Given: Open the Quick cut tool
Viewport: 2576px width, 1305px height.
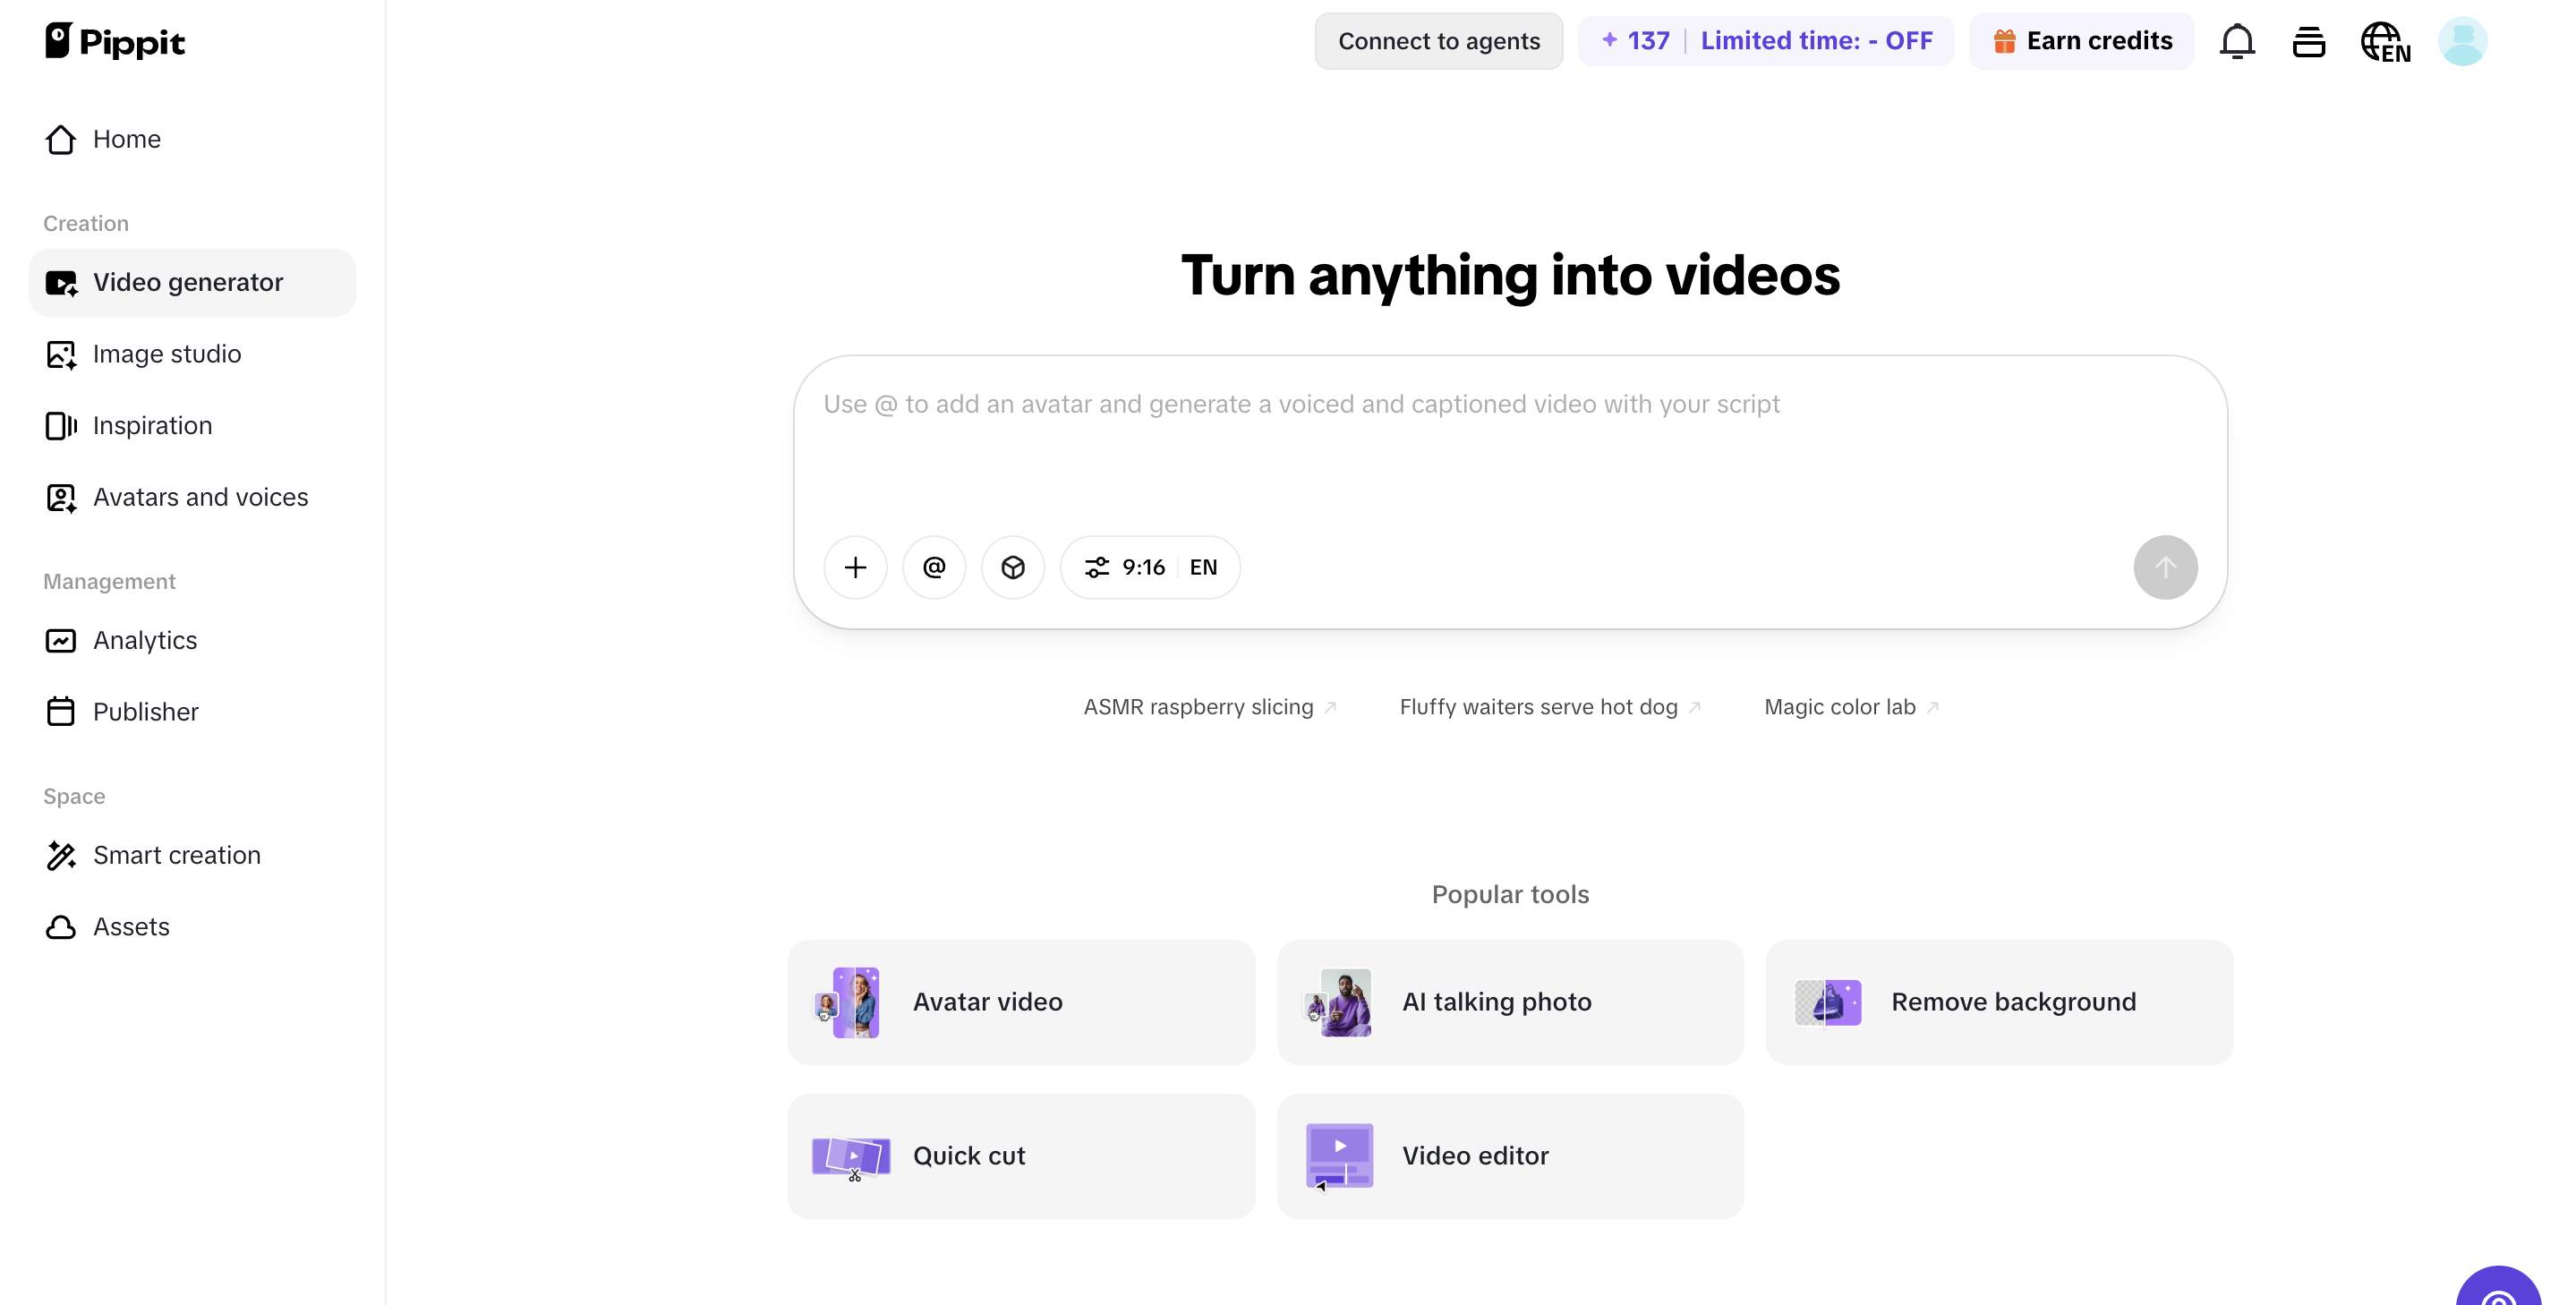Looking at the screenshot, I should click(x=1021, y=1156).
